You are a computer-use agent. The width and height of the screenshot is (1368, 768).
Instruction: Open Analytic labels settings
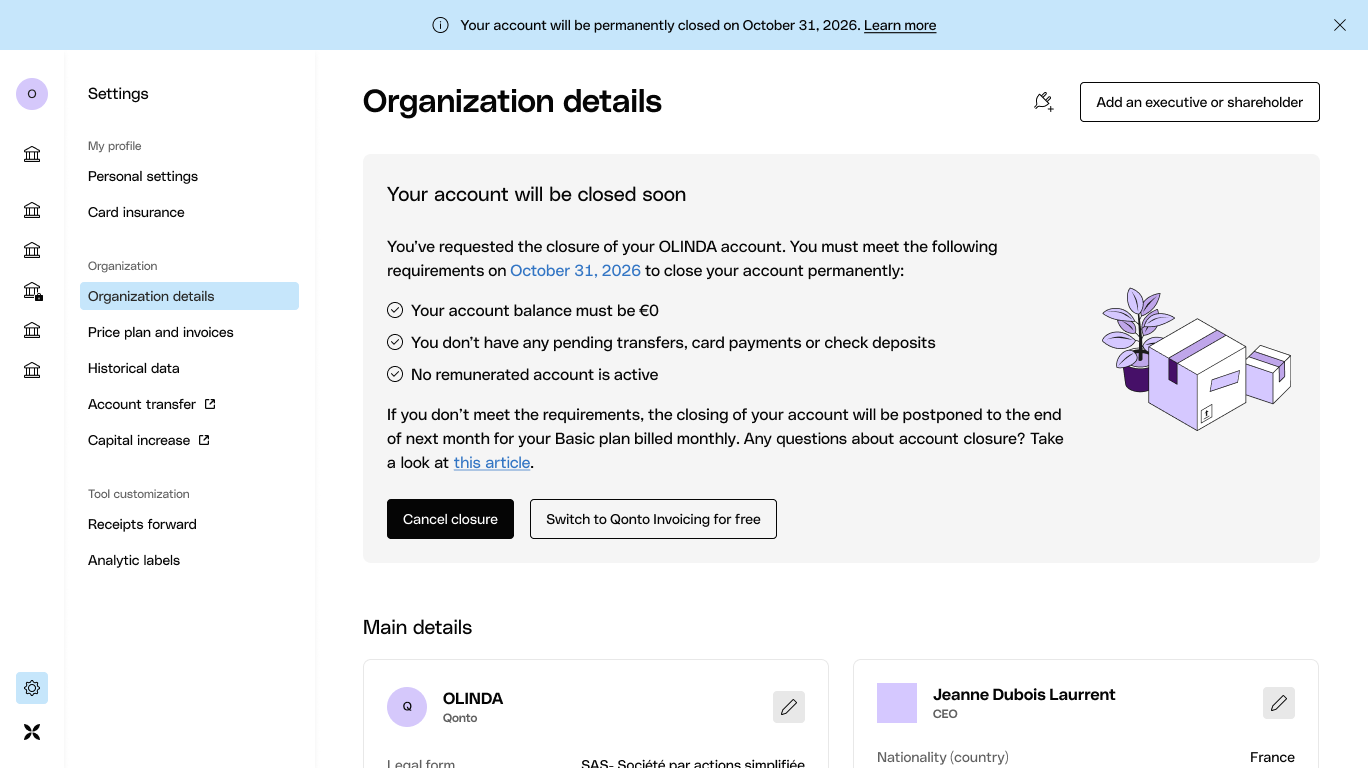[134, 560]
